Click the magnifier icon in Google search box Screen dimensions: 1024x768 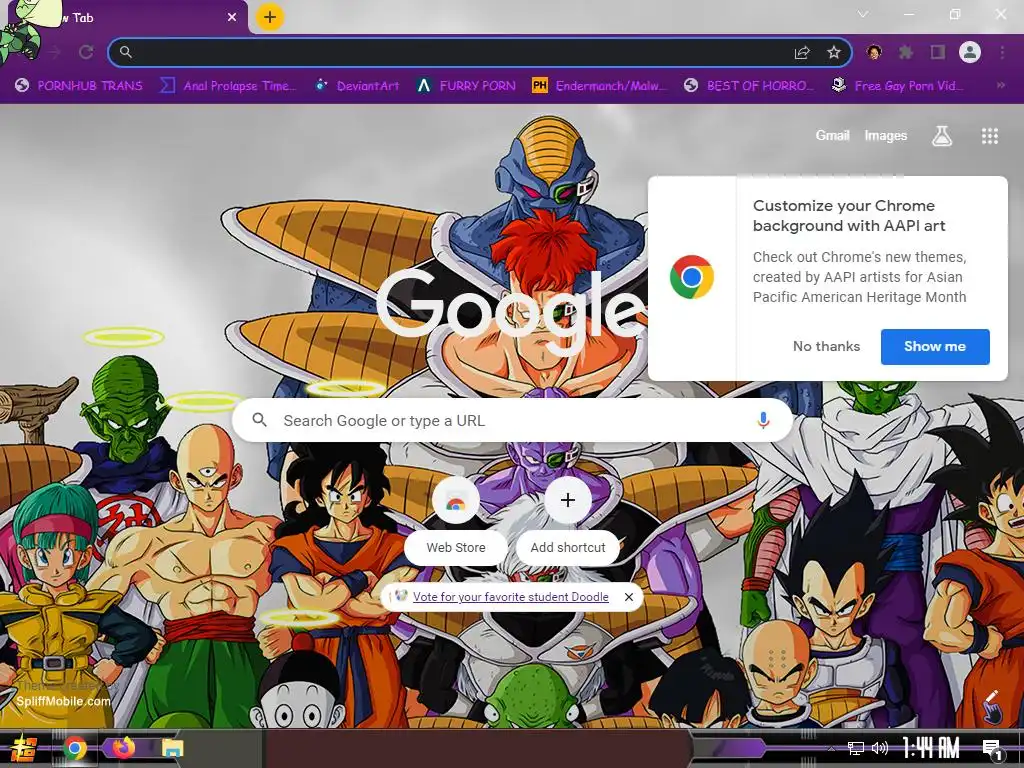coord(259,420)
